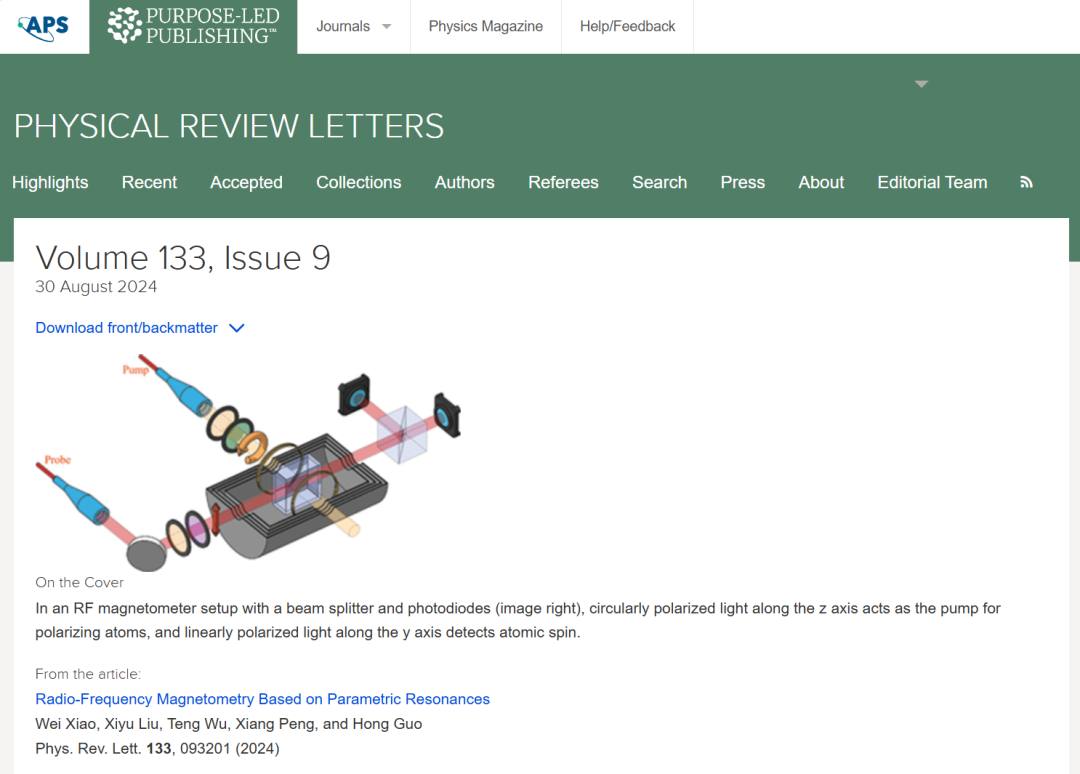Click the author list starting with Wei Xiao
The image size is (1080, 774).
[229, 724]
